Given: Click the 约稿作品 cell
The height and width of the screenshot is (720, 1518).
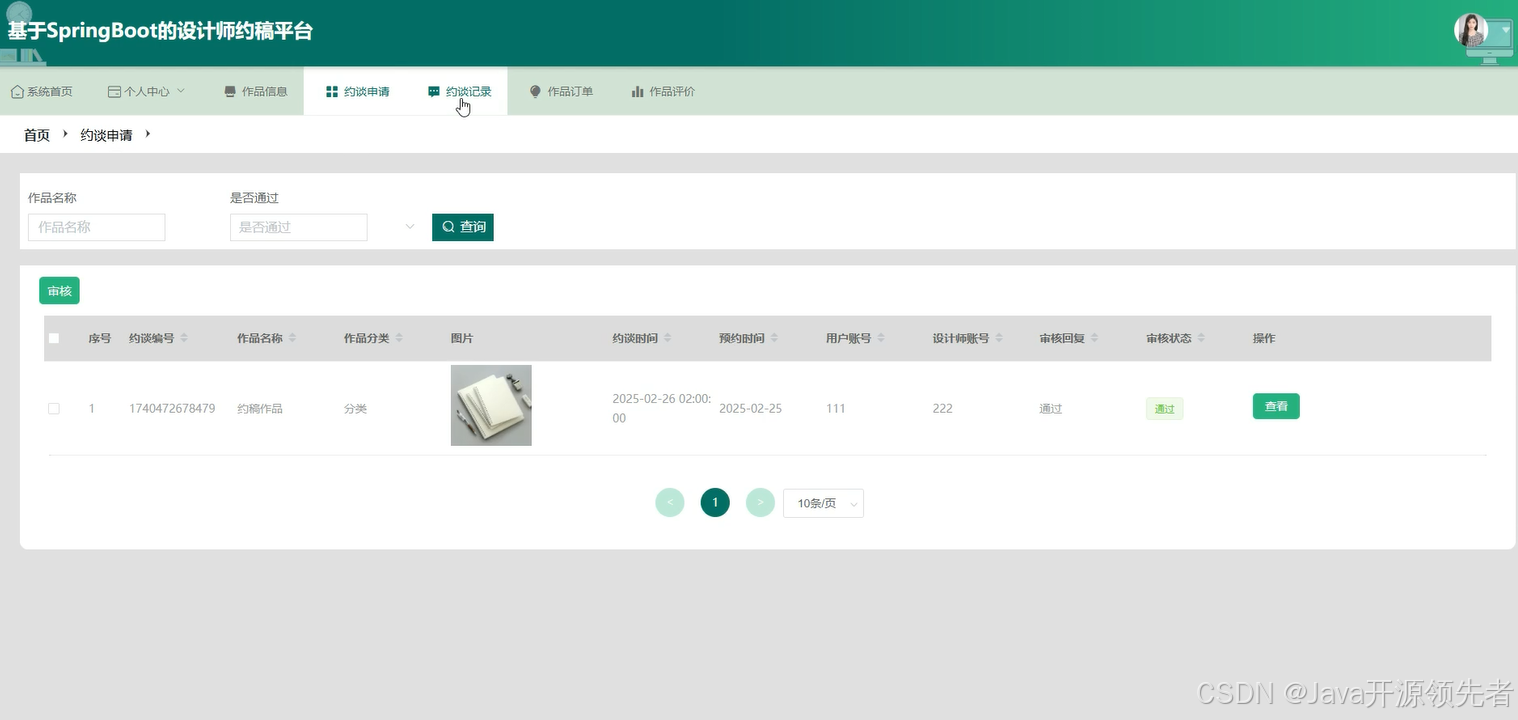Looking at the screenshot, I should pyautogui.click(x=260, y=408).
